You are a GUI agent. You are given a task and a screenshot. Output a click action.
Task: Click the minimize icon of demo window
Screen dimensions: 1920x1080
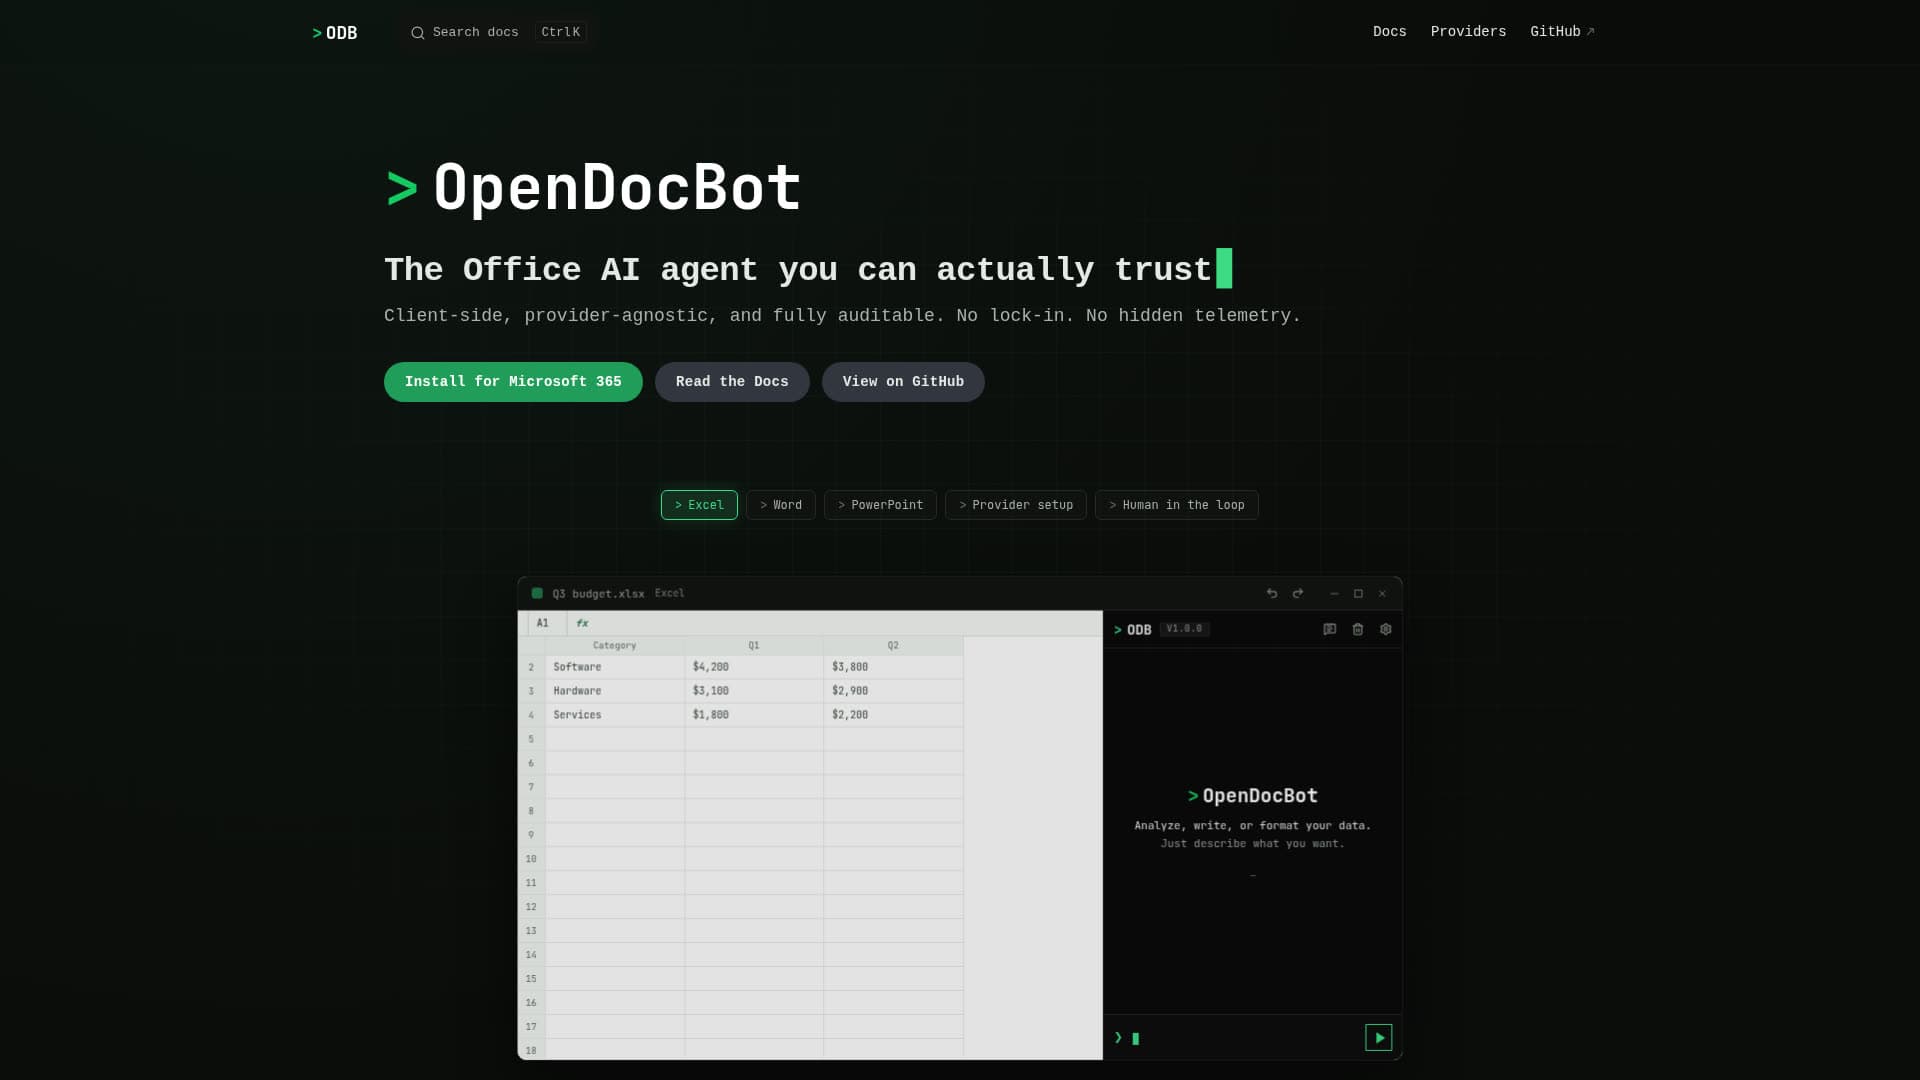click(1334, 594)
